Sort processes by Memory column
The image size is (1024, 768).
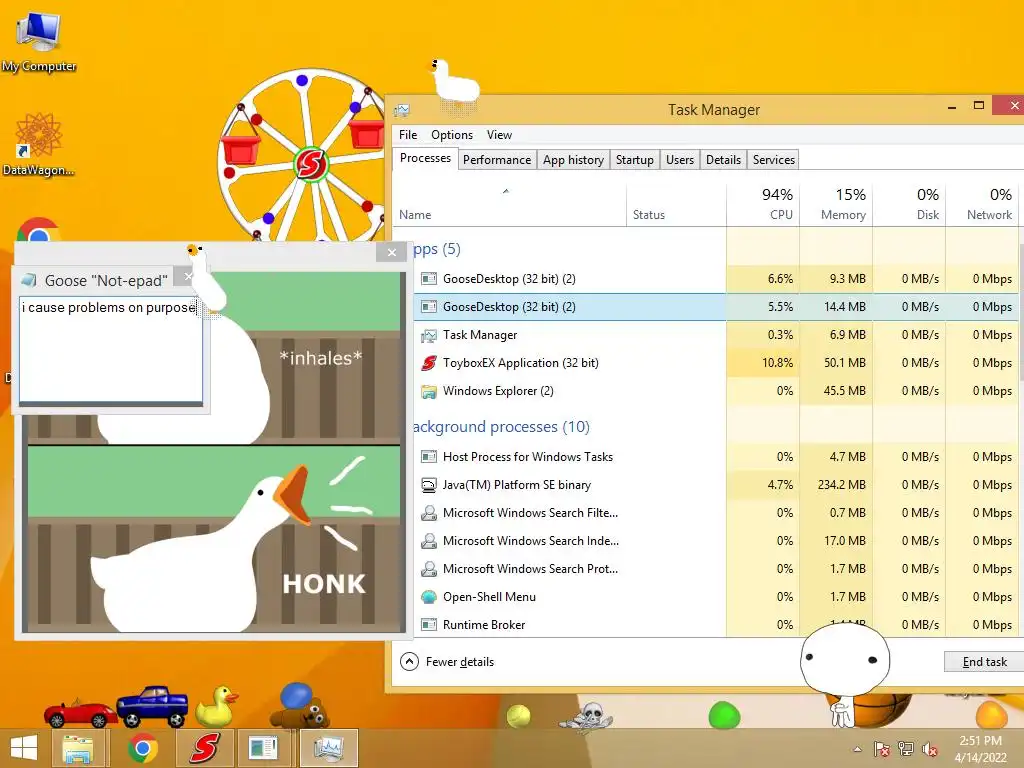coord(836,204)
